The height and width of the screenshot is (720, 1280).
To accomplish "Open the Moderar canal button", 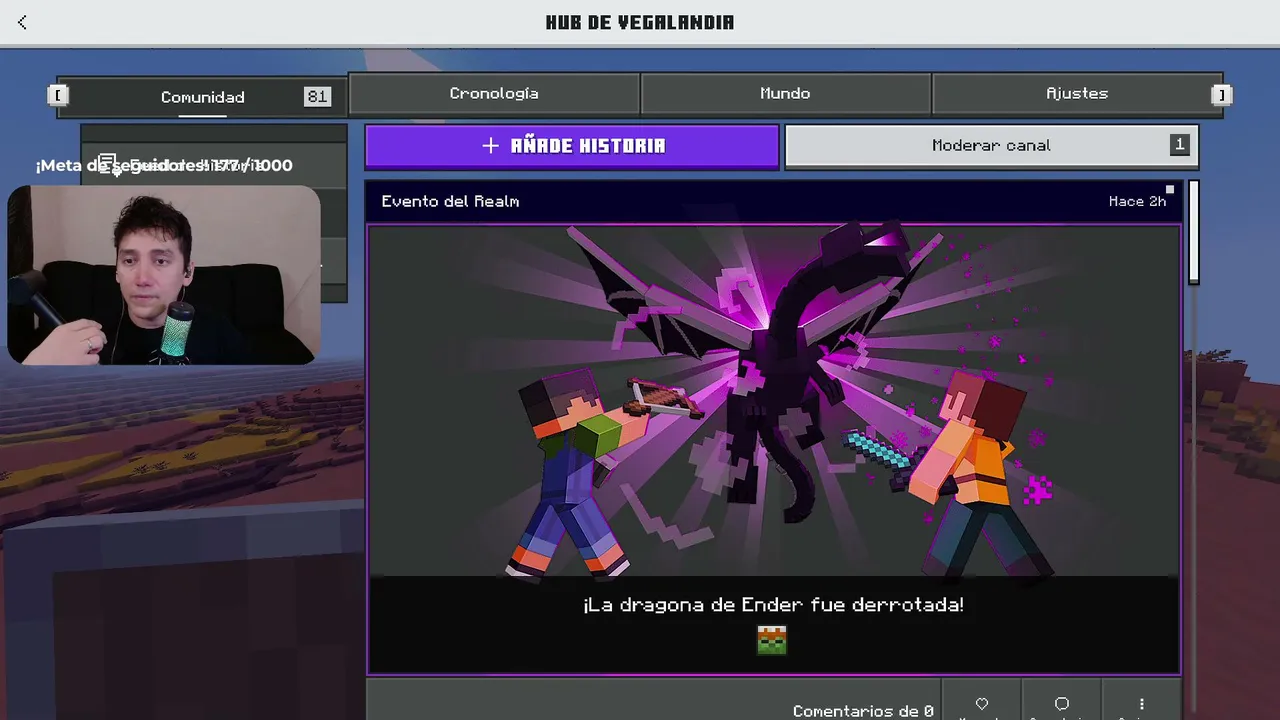I will tap(992, 146).
